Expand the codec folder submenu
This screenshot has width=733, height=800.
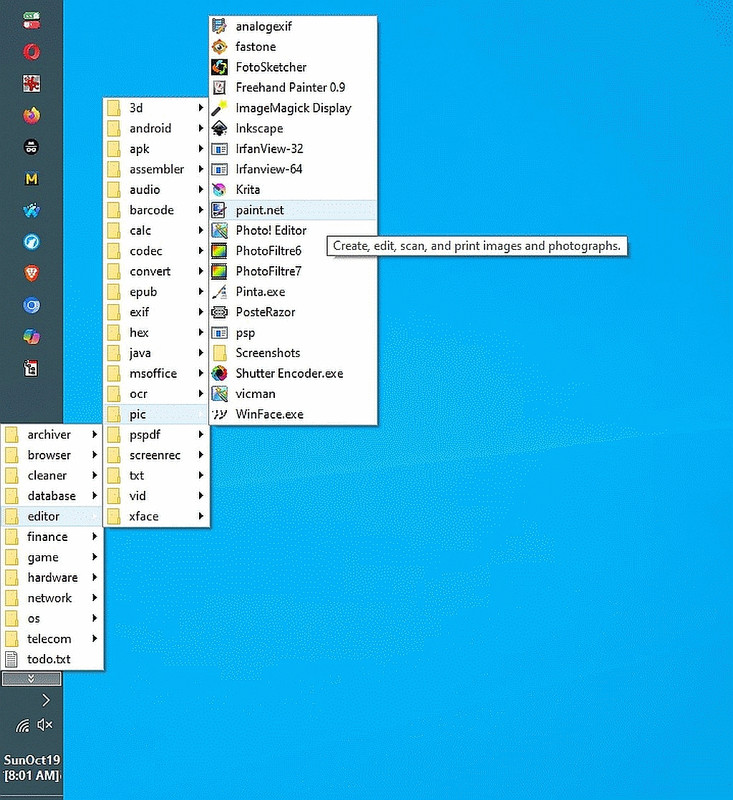coord(156,251)
